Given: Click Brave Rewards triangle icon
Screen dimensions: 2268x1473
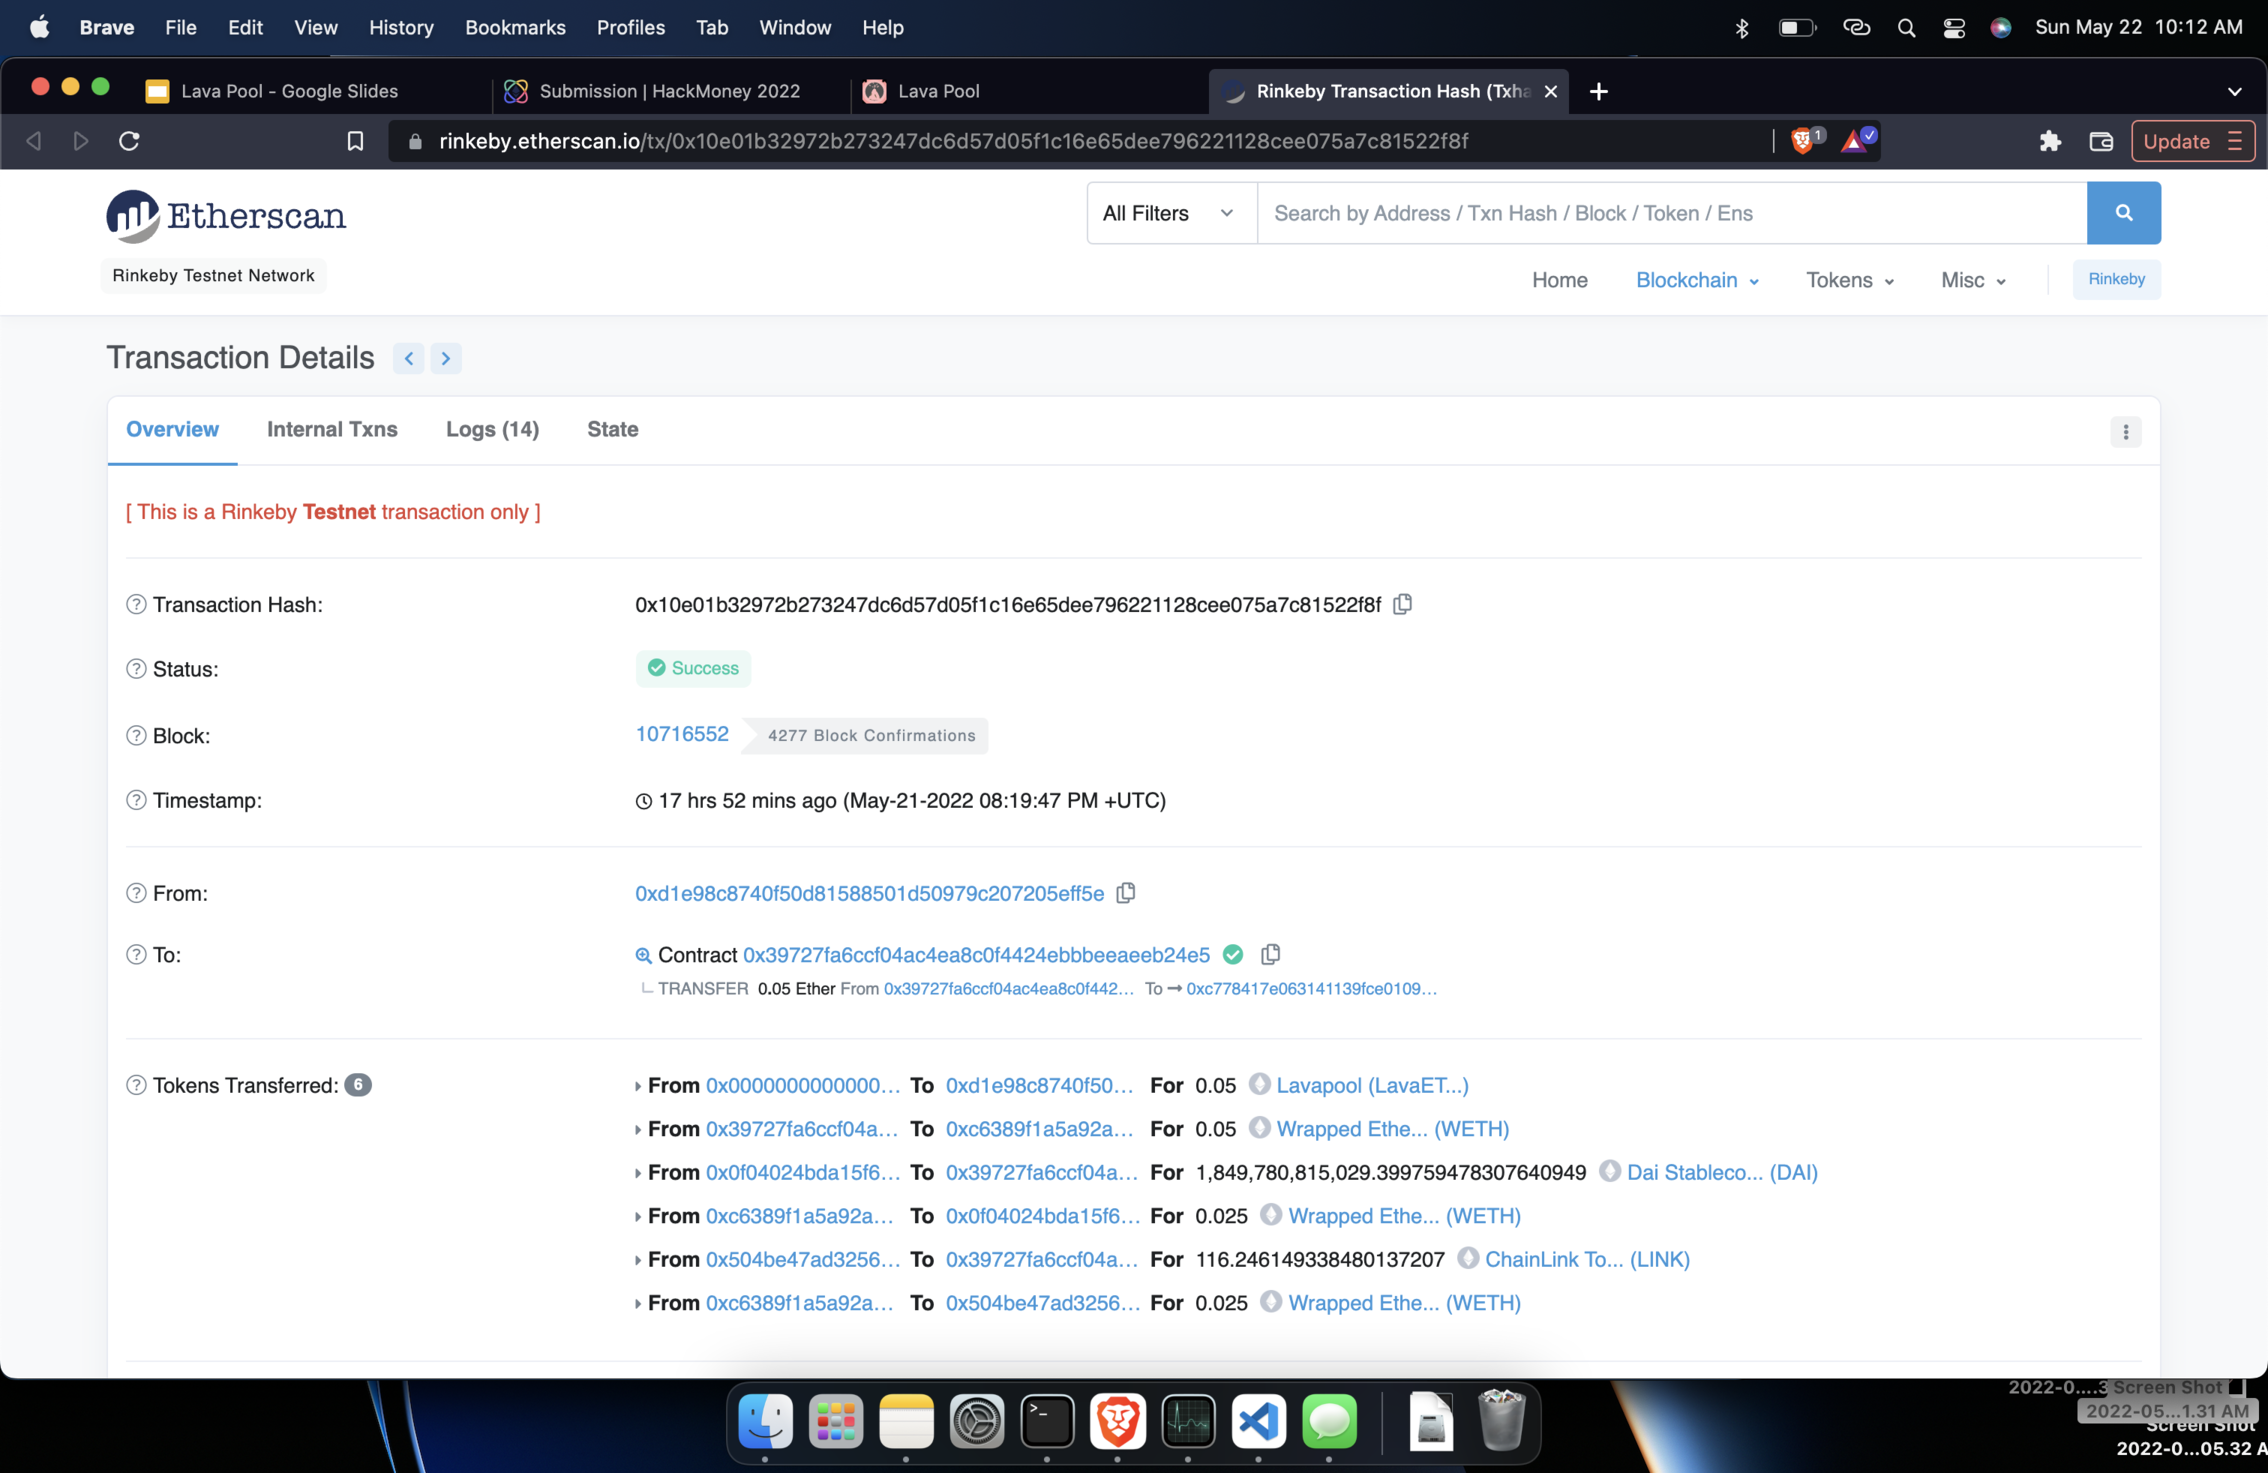Looking at the screenshot, I should point(1857,141).
